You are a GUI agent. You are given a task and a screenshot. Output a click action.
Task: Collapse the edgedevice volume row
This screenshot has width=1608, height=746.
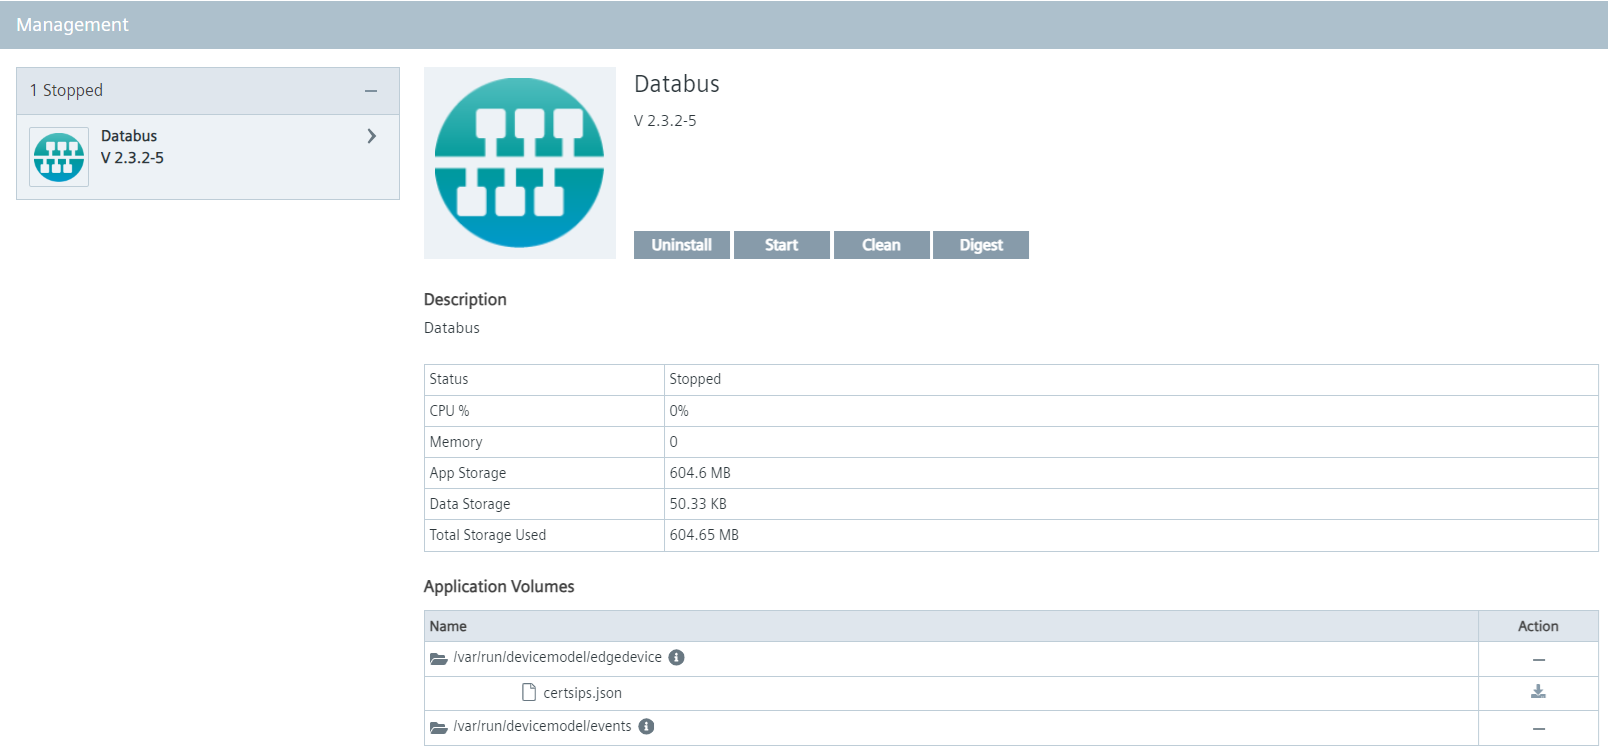1539,660
